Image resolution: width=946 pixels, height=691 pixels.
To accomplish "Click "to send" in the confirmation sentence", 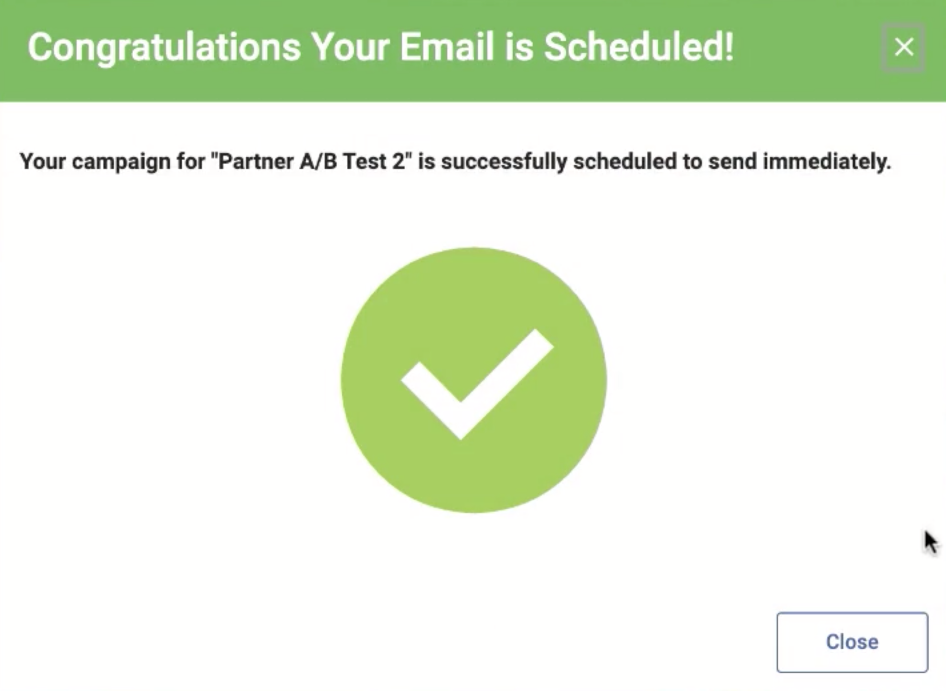I will pos(720,162).
